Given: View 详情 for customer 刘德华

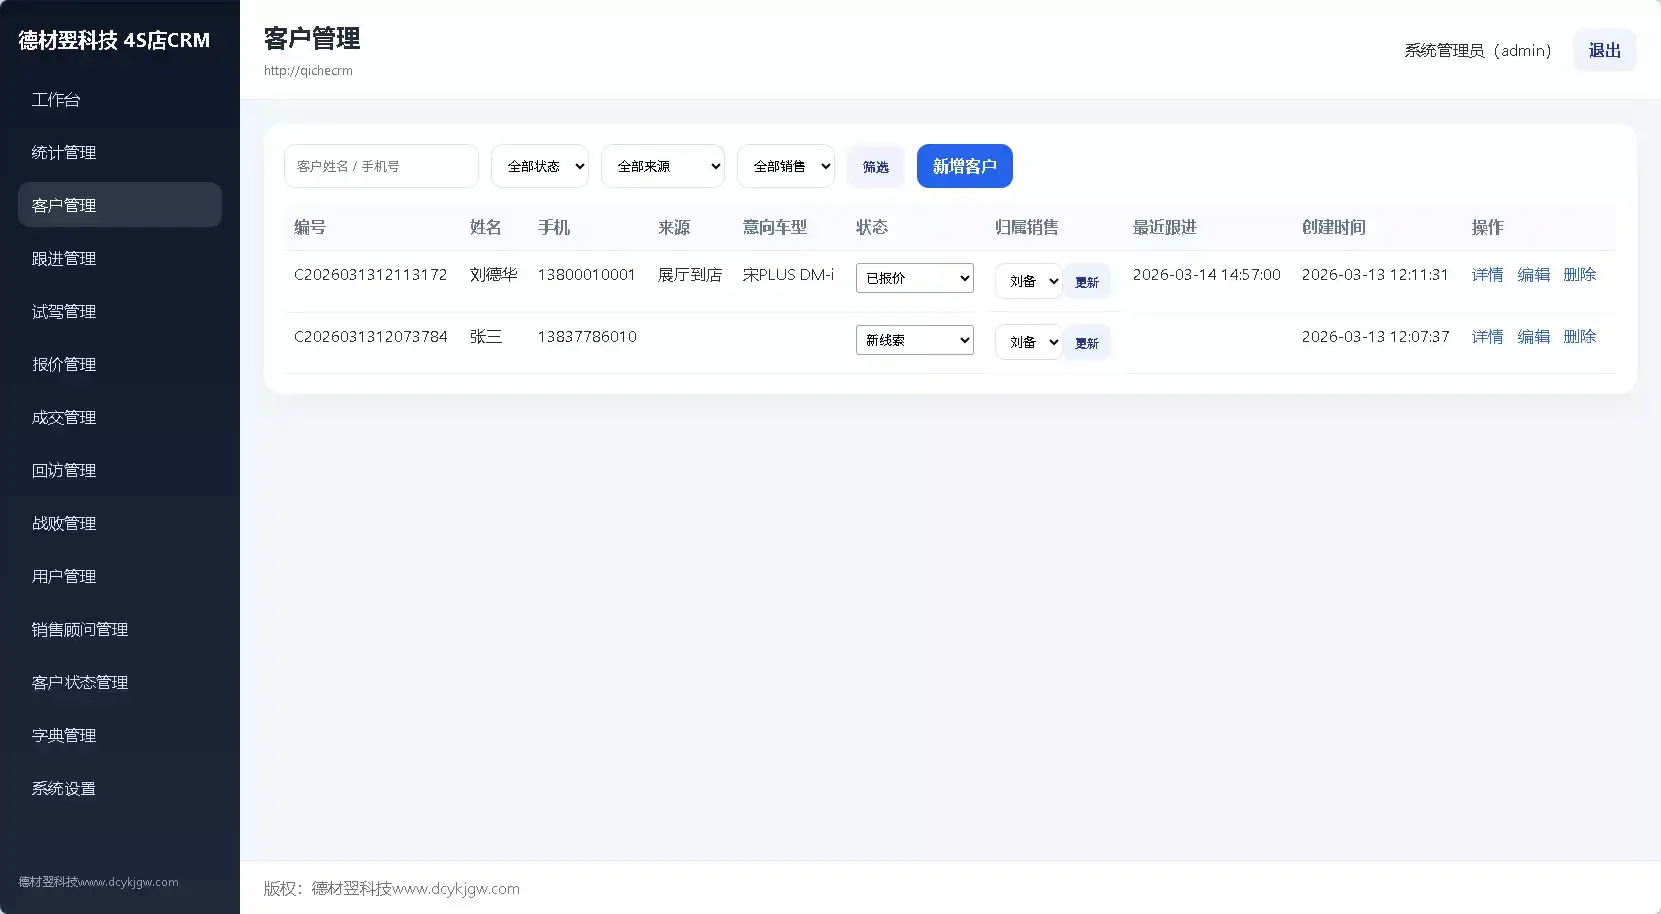Looking at the screenshot, I should pyautogui.click(x=1487, y=275).
